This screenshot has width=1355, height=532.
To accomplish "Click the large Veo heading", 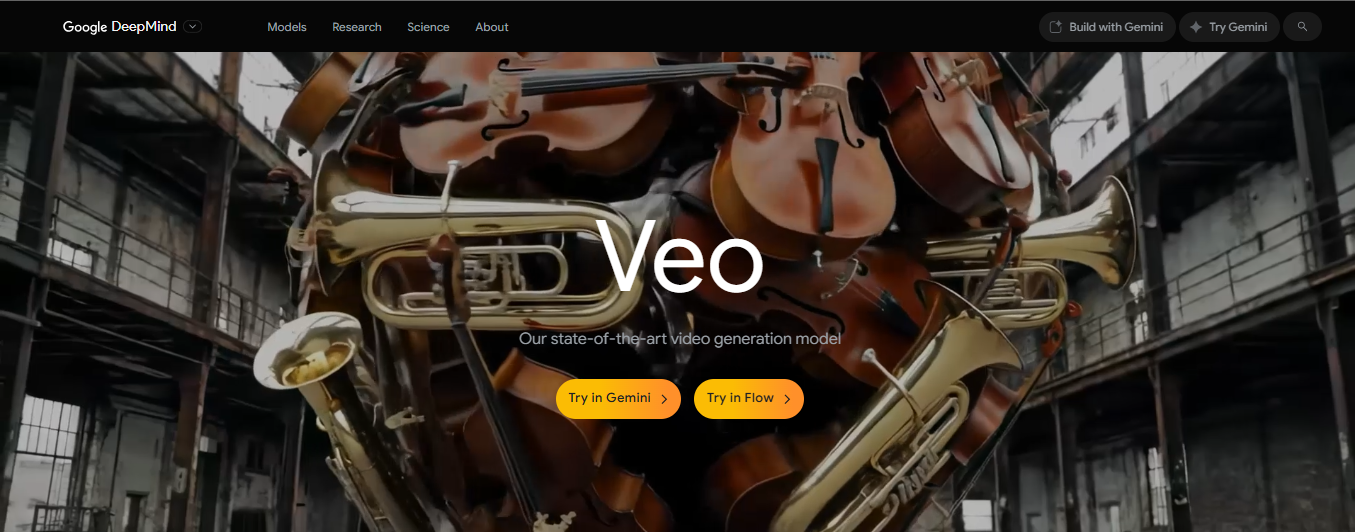I will coord(680,257).
